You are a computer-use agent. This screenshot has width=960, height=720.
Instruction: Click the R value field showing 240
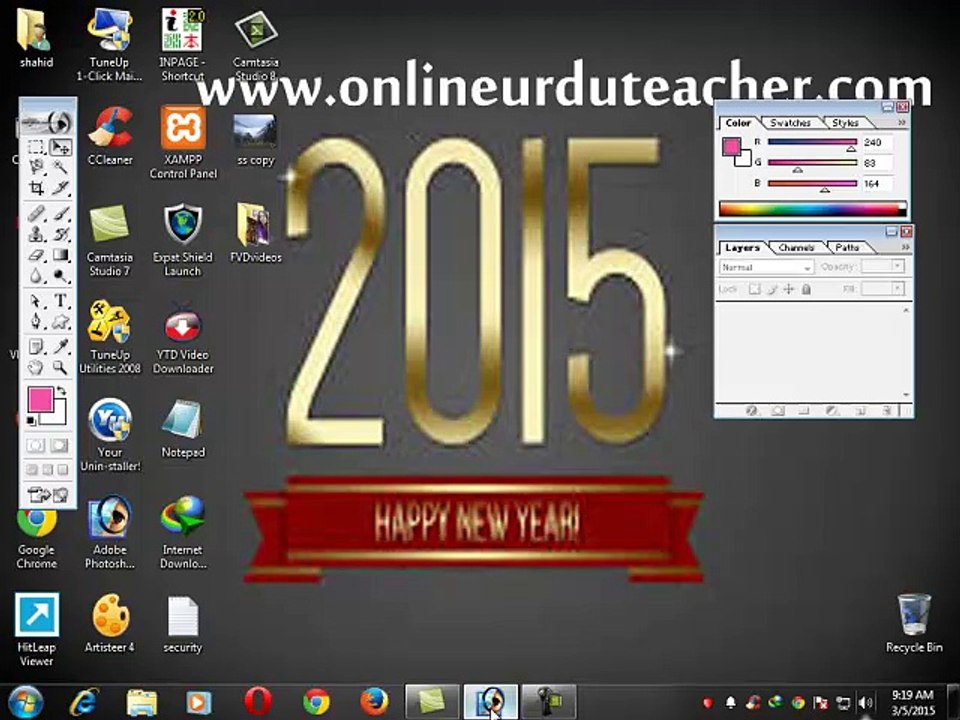tap(877, 142)
